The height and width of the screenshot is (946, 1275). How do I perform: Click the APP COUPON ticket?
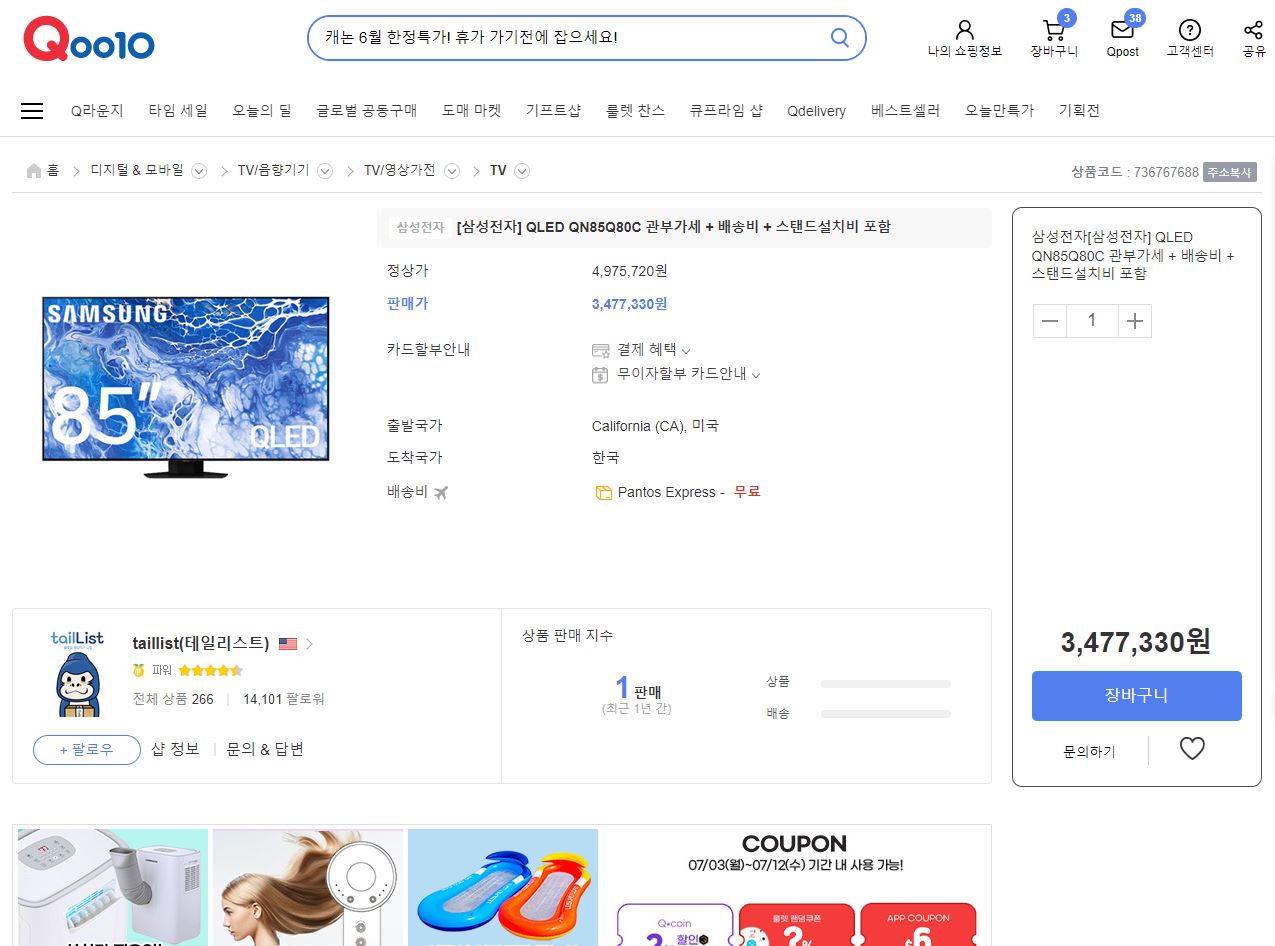[918, 925]
